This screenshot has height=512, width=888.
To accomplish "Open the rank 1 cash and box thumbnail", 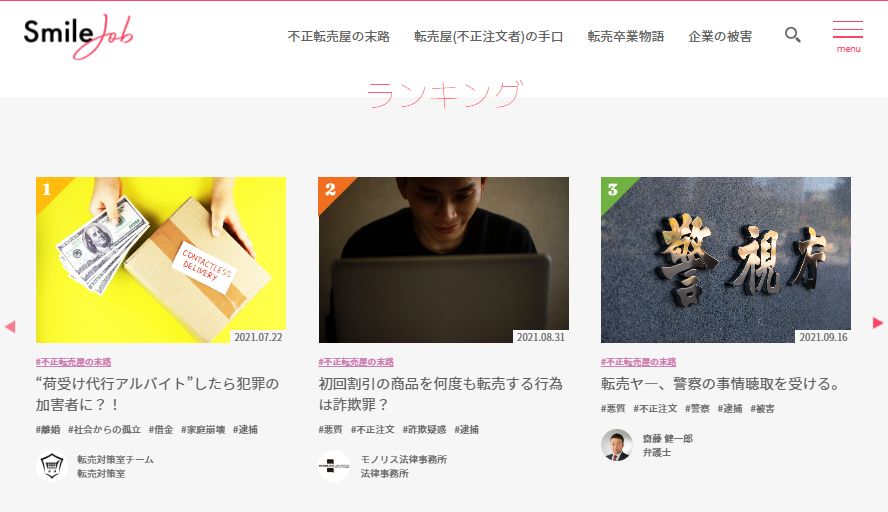I will tap(161, 260).
